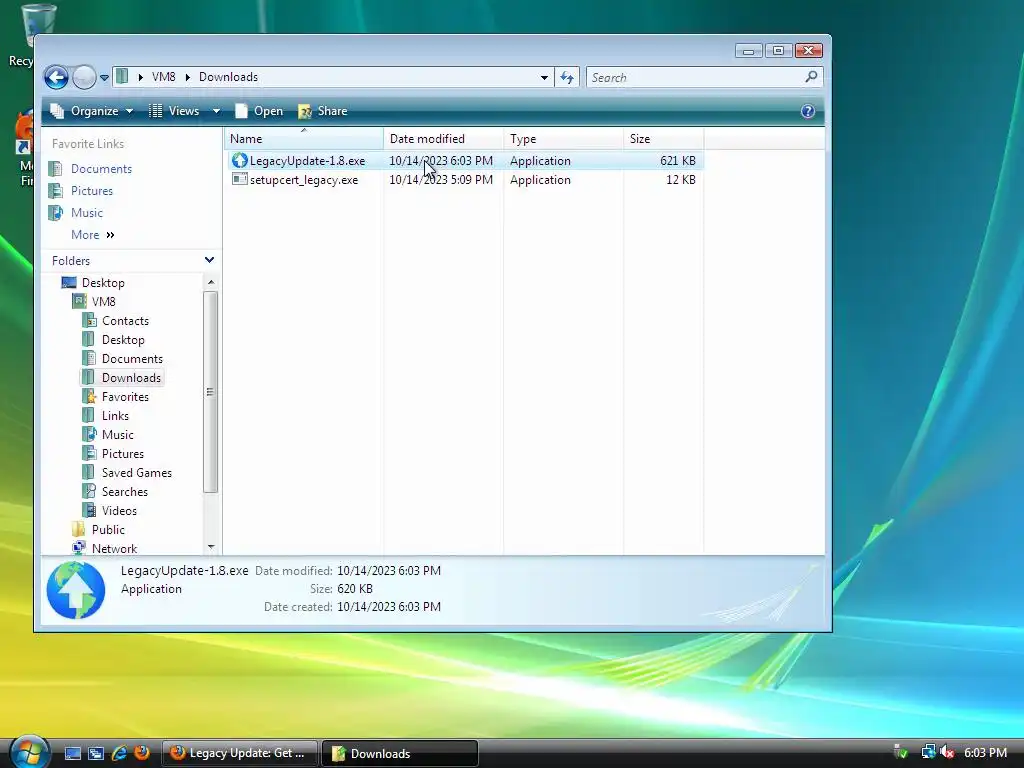Select Pictures folder in the tree

click(x=123, y=453)
